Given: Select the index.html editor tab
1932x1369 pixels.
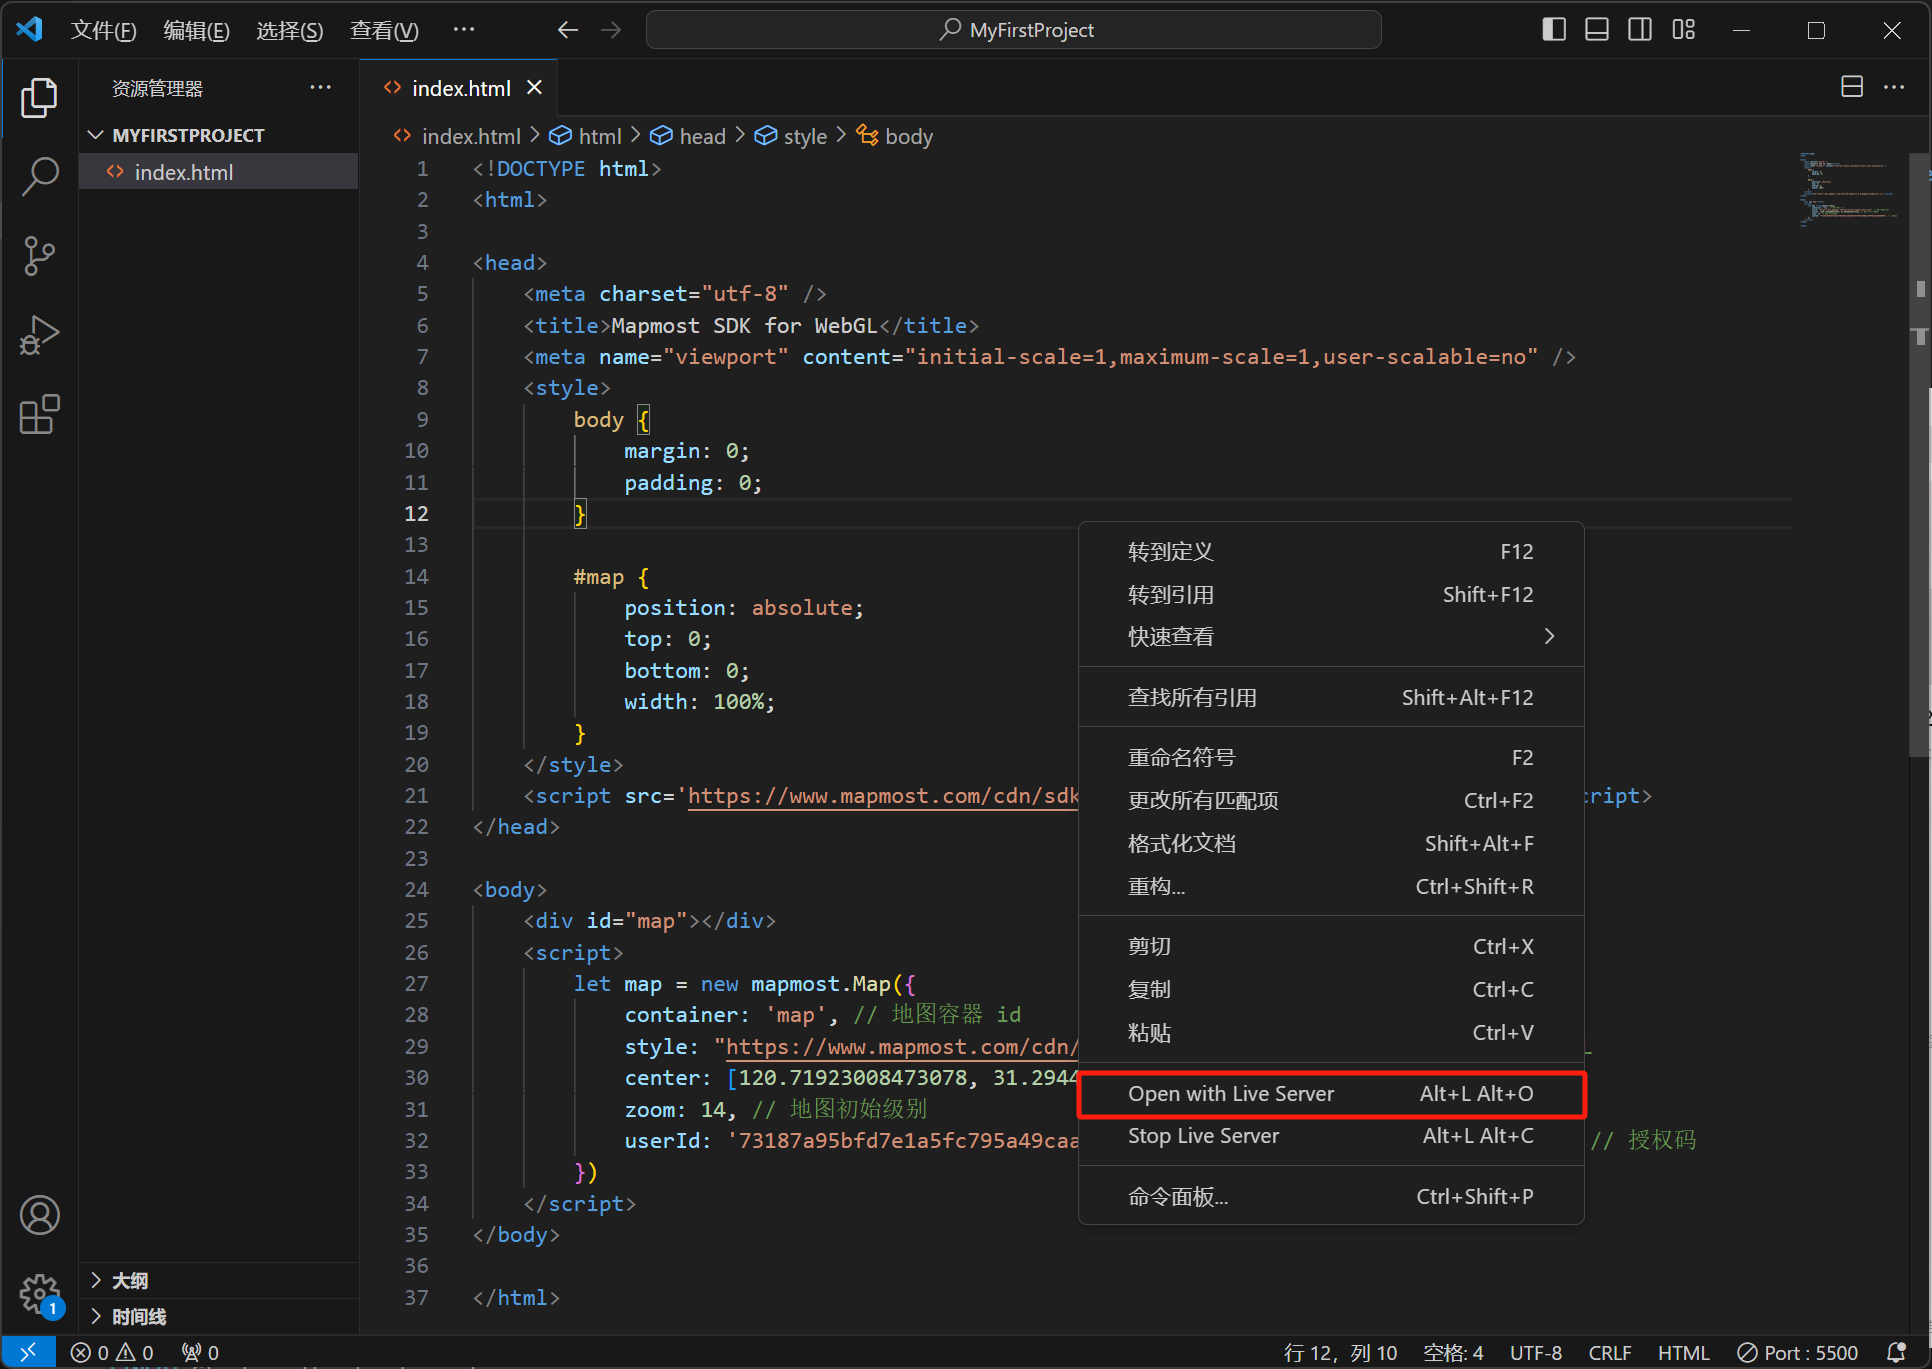Looking at the screenshot, I should [460, 88].
